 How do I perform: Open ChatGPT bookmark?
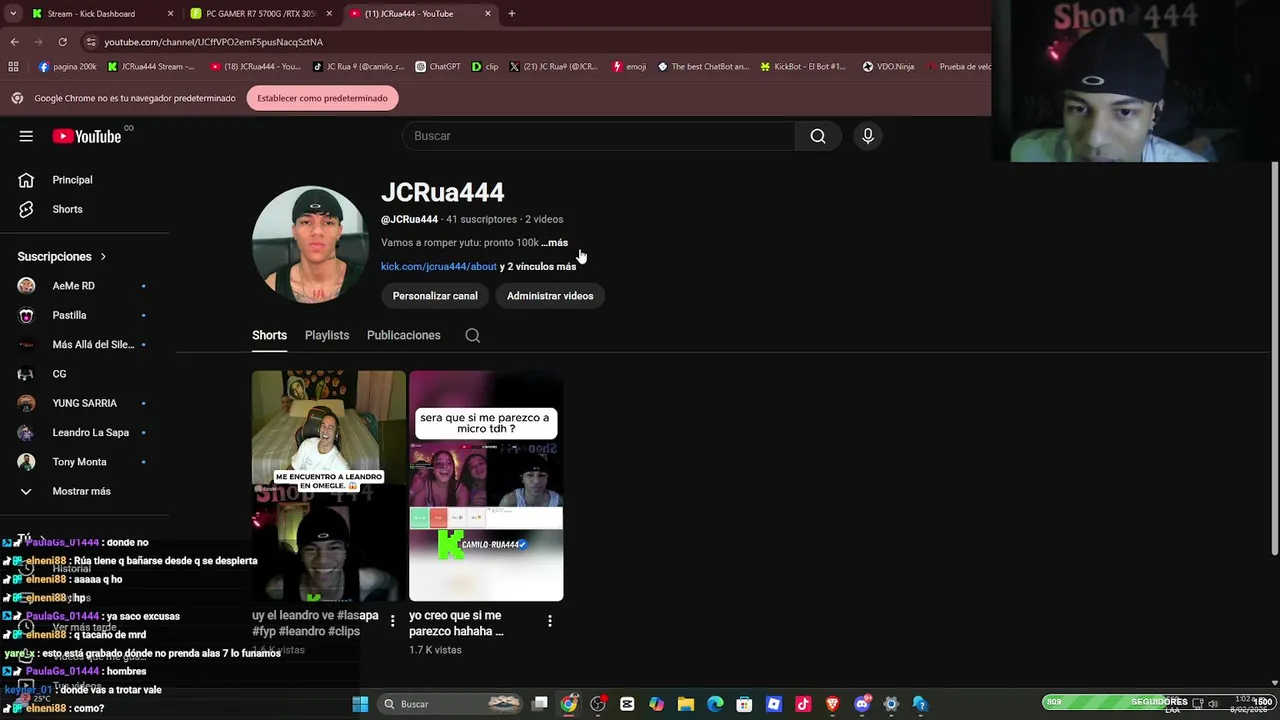[437, 67]
